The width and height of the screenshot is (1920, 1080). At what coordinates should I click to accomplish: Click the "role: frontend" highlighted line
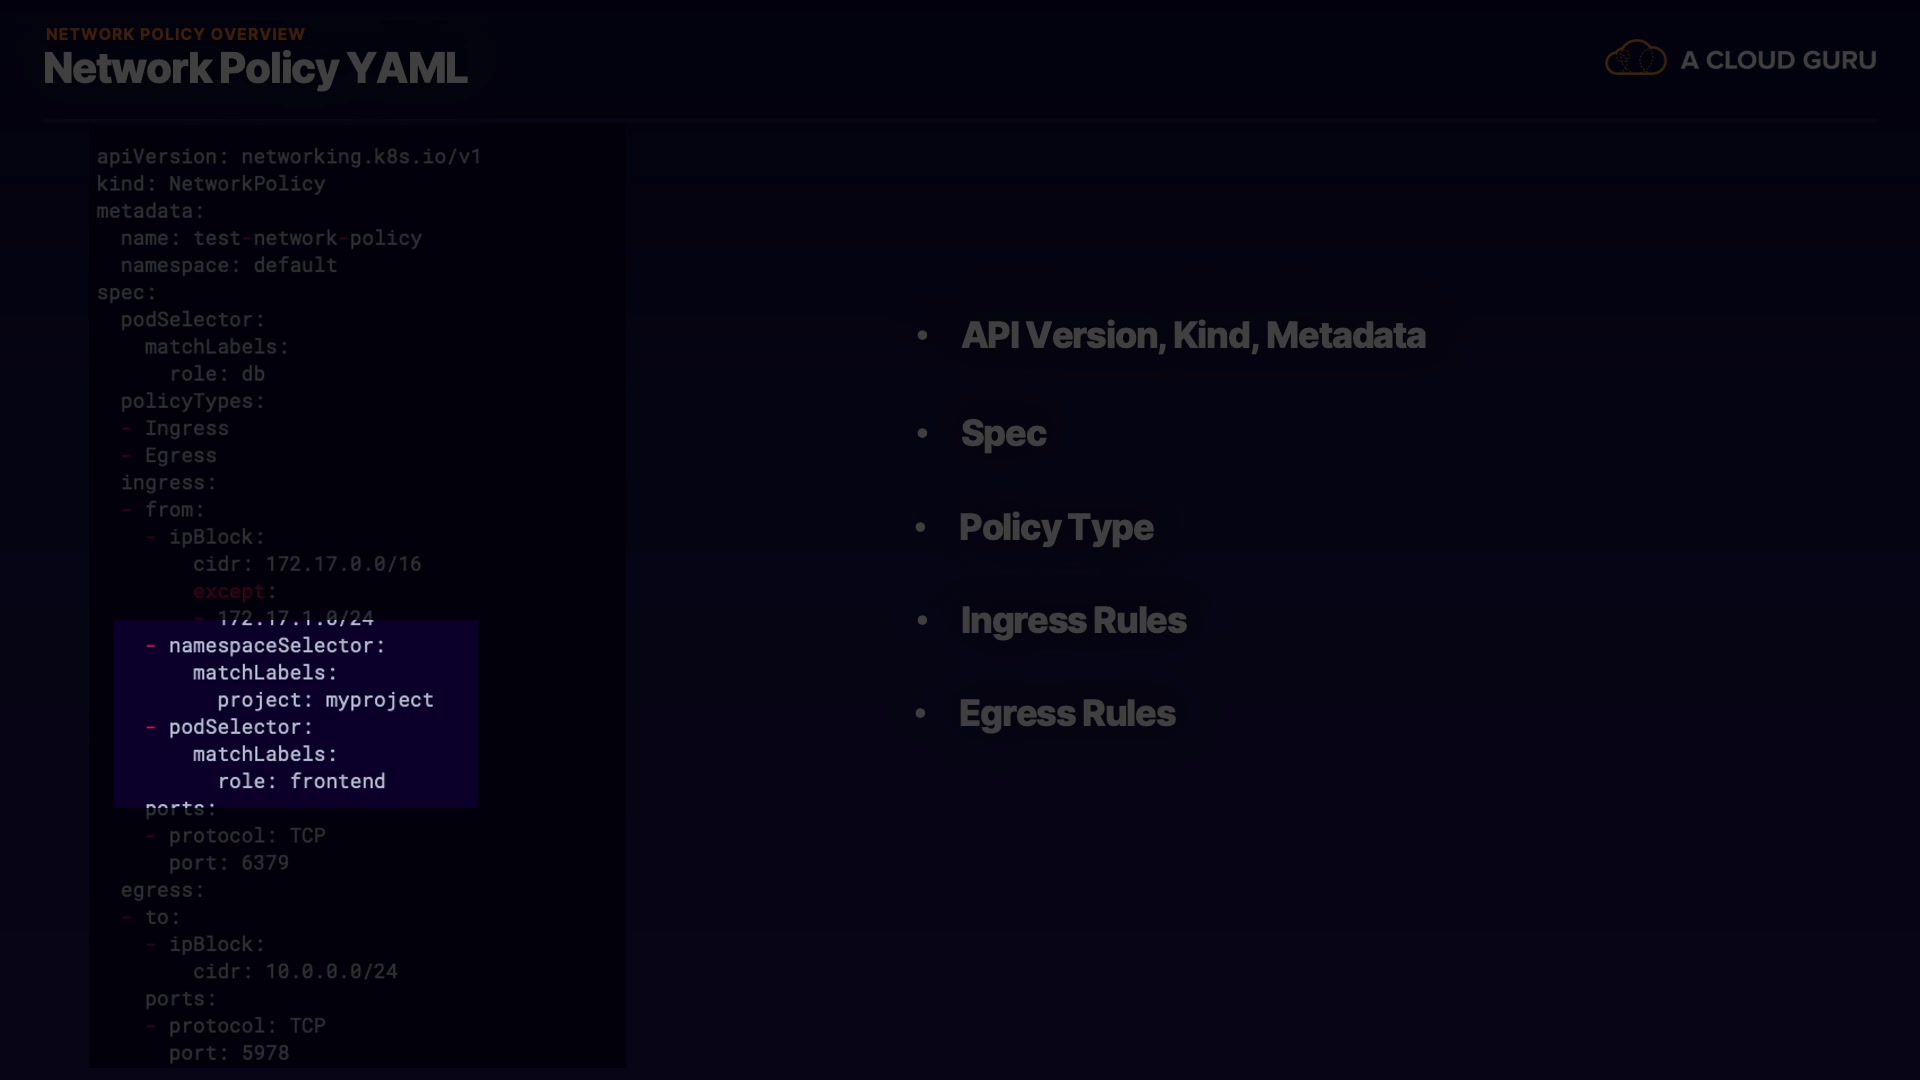(301, 782)
